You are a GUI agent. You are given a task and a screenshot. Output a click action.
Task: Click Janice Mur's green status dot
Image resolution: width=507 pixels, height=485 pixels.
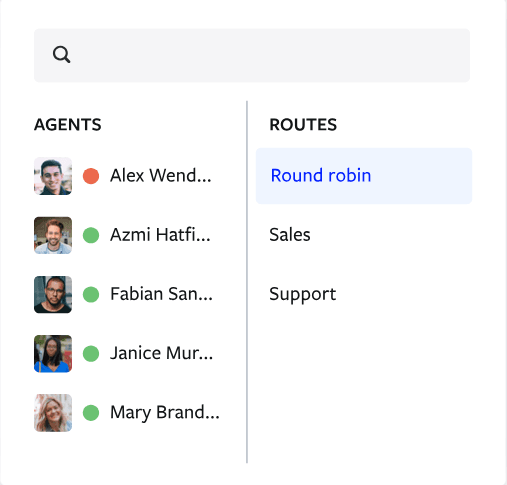(91, 354)
